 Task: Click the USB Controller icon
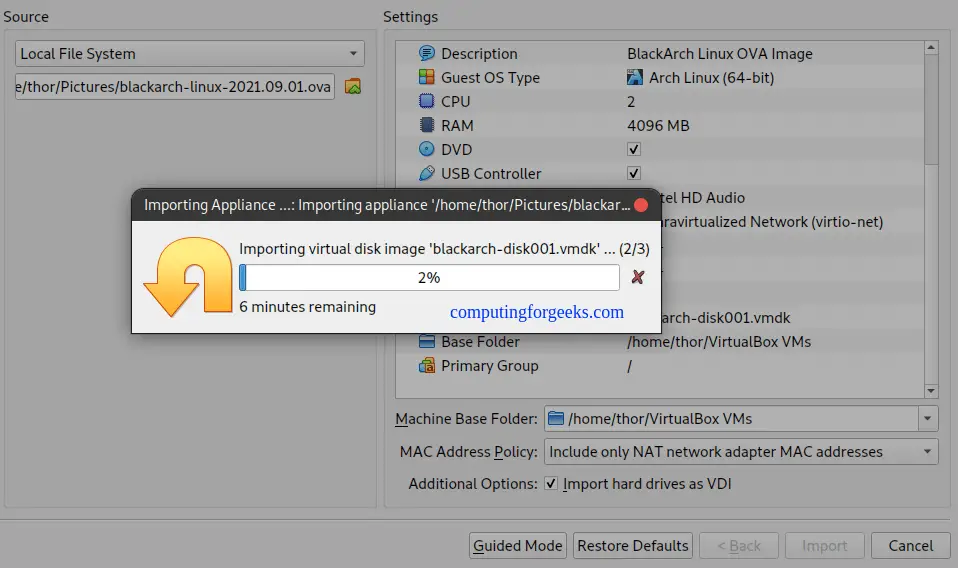tap(426, 173)
